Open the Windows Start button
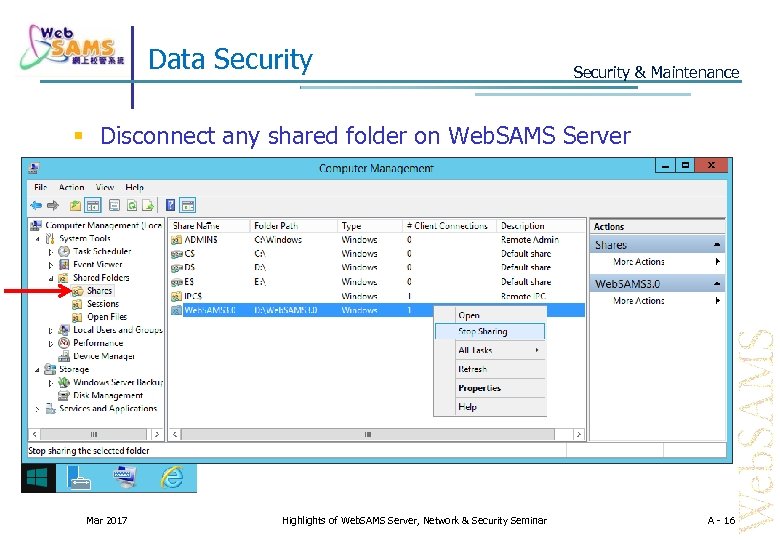Screen dimensions: 780x540 coord(38,478)
